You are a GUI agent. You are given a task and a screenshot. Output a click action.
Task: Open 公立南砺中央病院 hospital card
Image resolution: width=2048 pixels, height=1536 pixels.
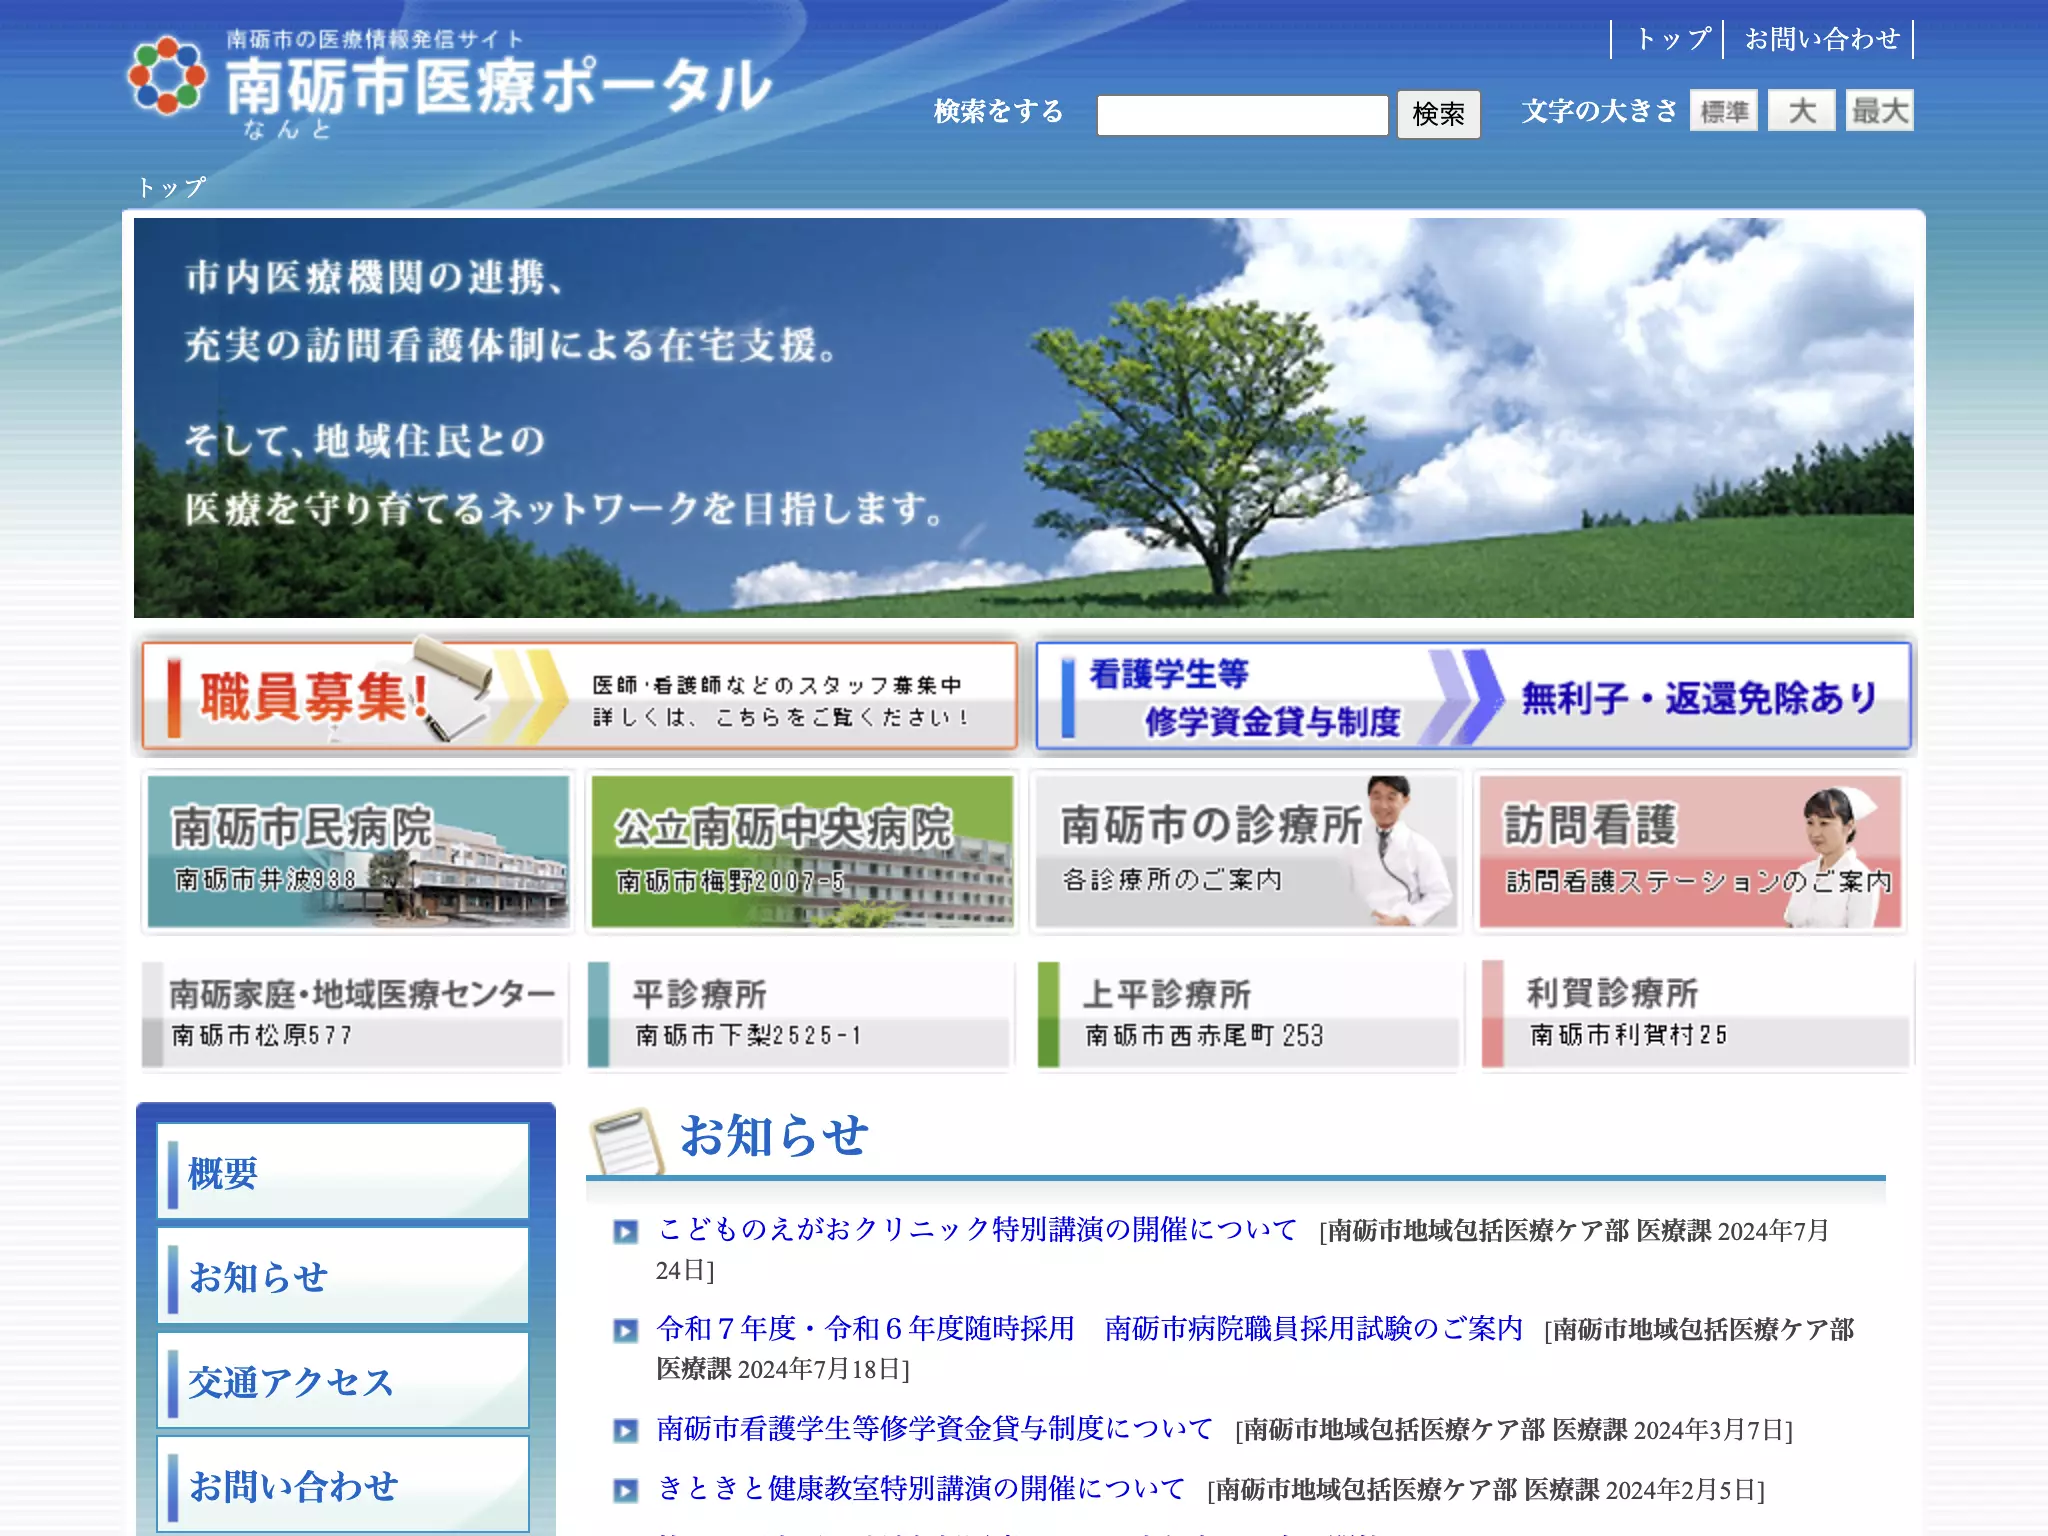[x=802, y=852]
